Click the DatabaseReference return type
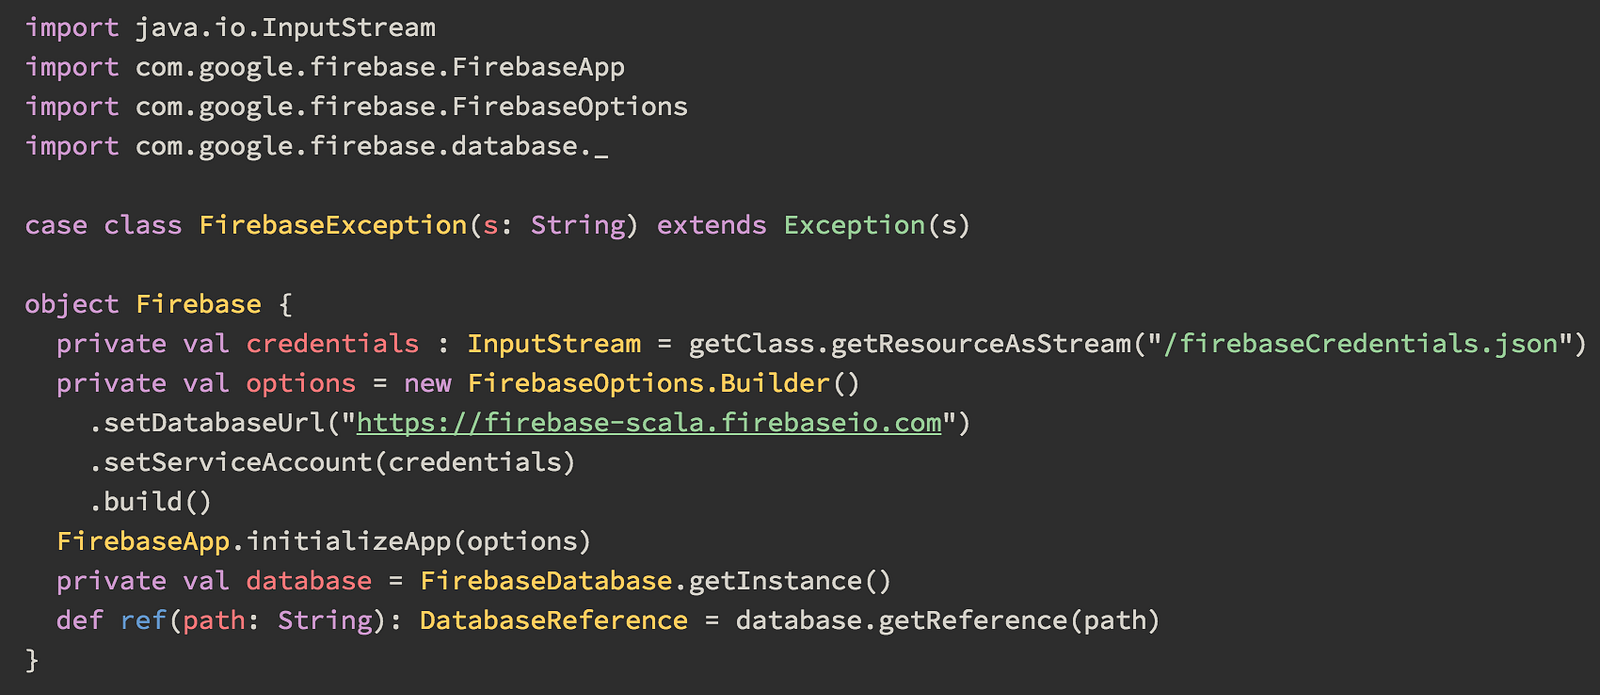Screen dimensions: 1600x695 [553, 620]
